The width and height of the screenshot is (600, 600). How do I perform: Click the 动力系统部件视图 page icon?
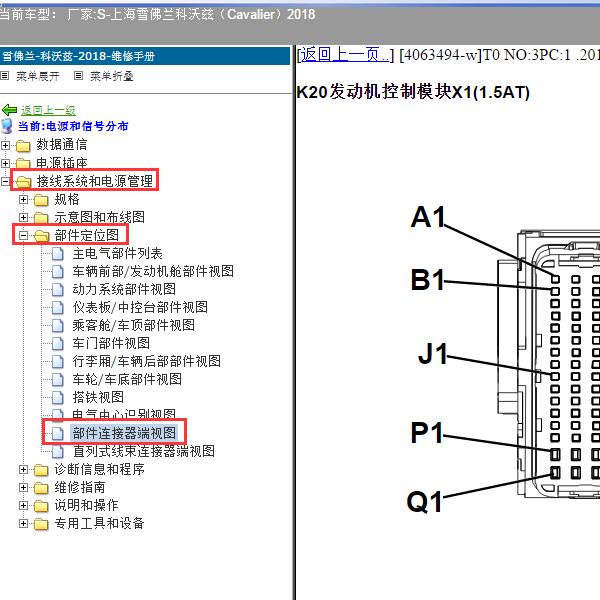tap(58, 289)
